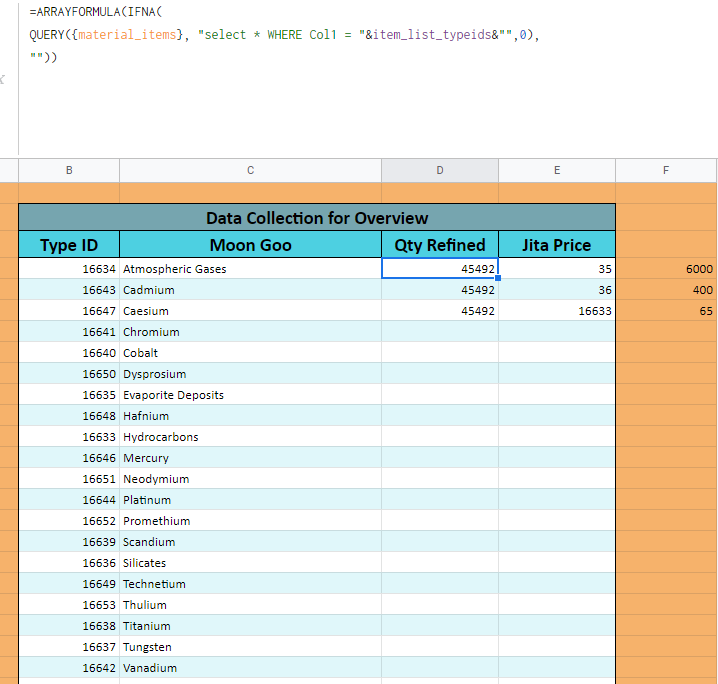
Task: Select the 'Technetium' cell
Action: [x=250, y=584]
